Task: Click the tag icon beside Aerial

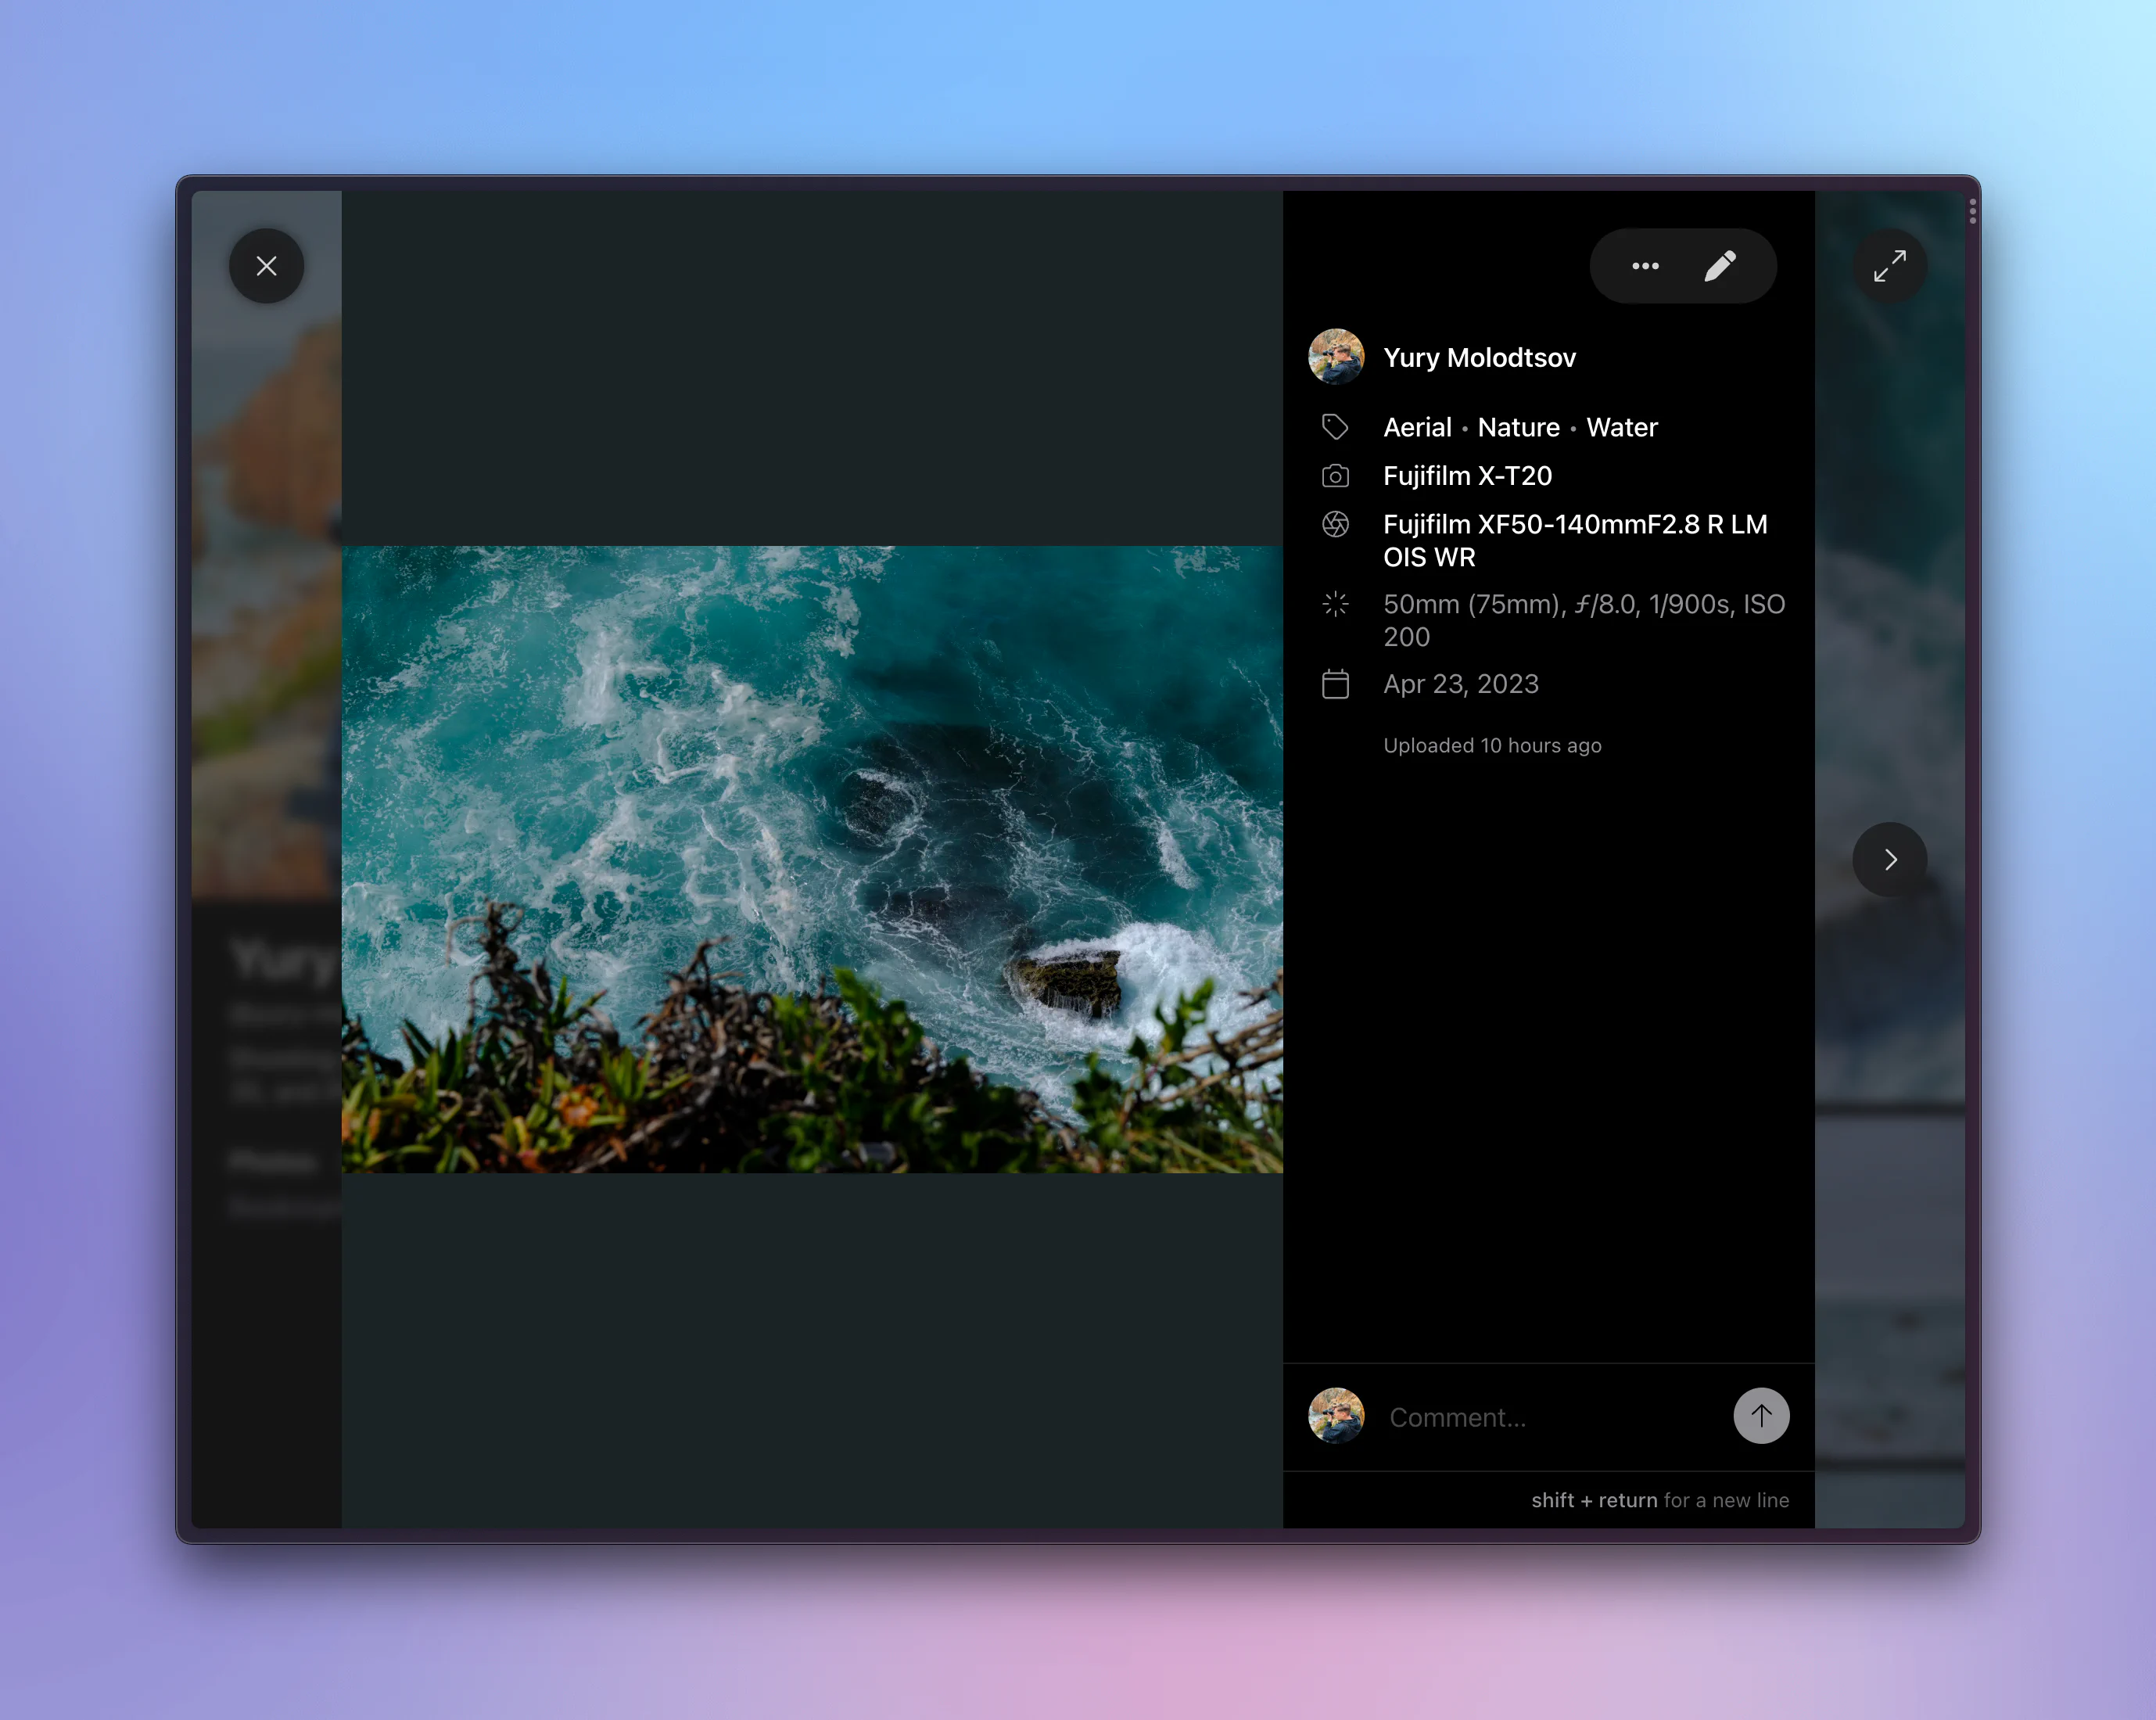Action: tap(1335, 428)
